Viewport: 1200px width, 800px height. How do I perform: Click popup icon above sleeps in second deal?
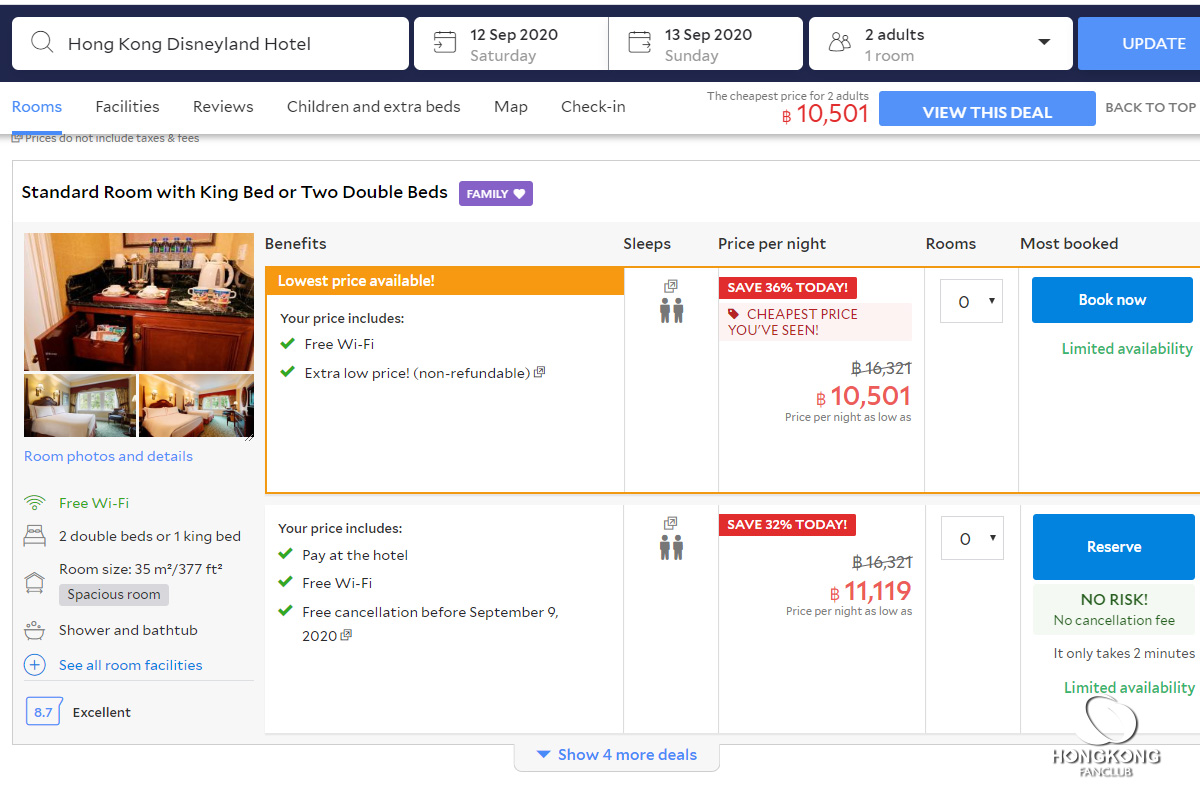tap(671, 523)
